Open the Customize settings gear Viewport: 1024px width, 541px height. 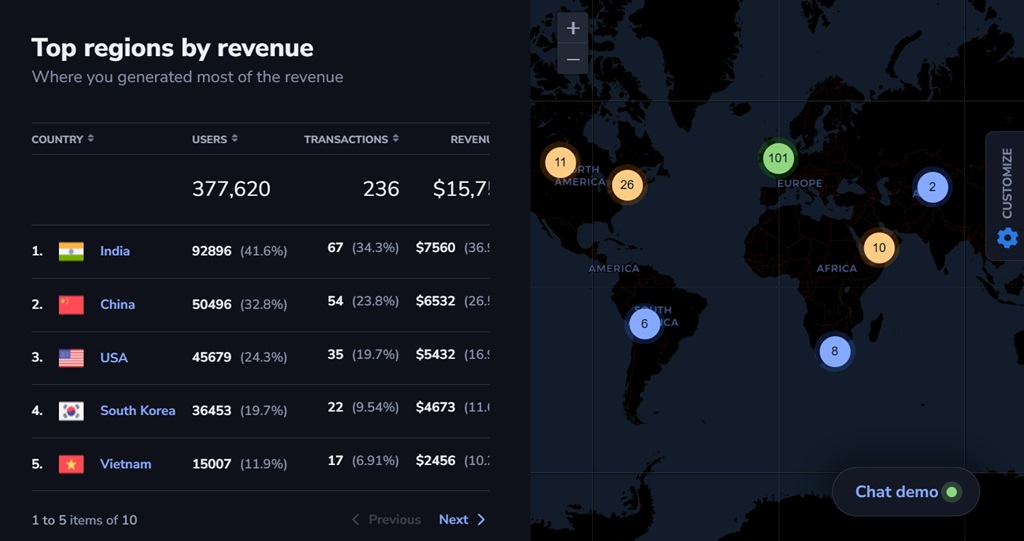(x=1007, y=238)
